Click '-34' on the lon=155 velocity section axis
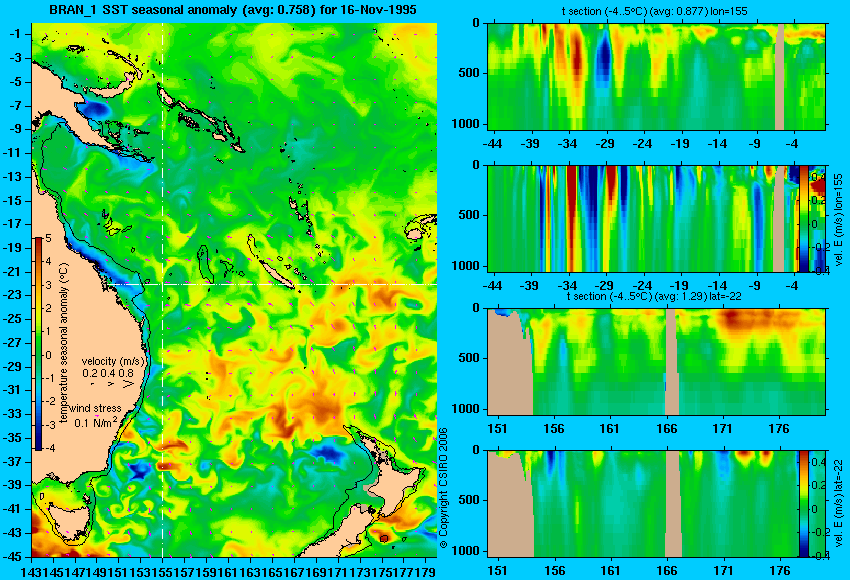 click(567, 286)
